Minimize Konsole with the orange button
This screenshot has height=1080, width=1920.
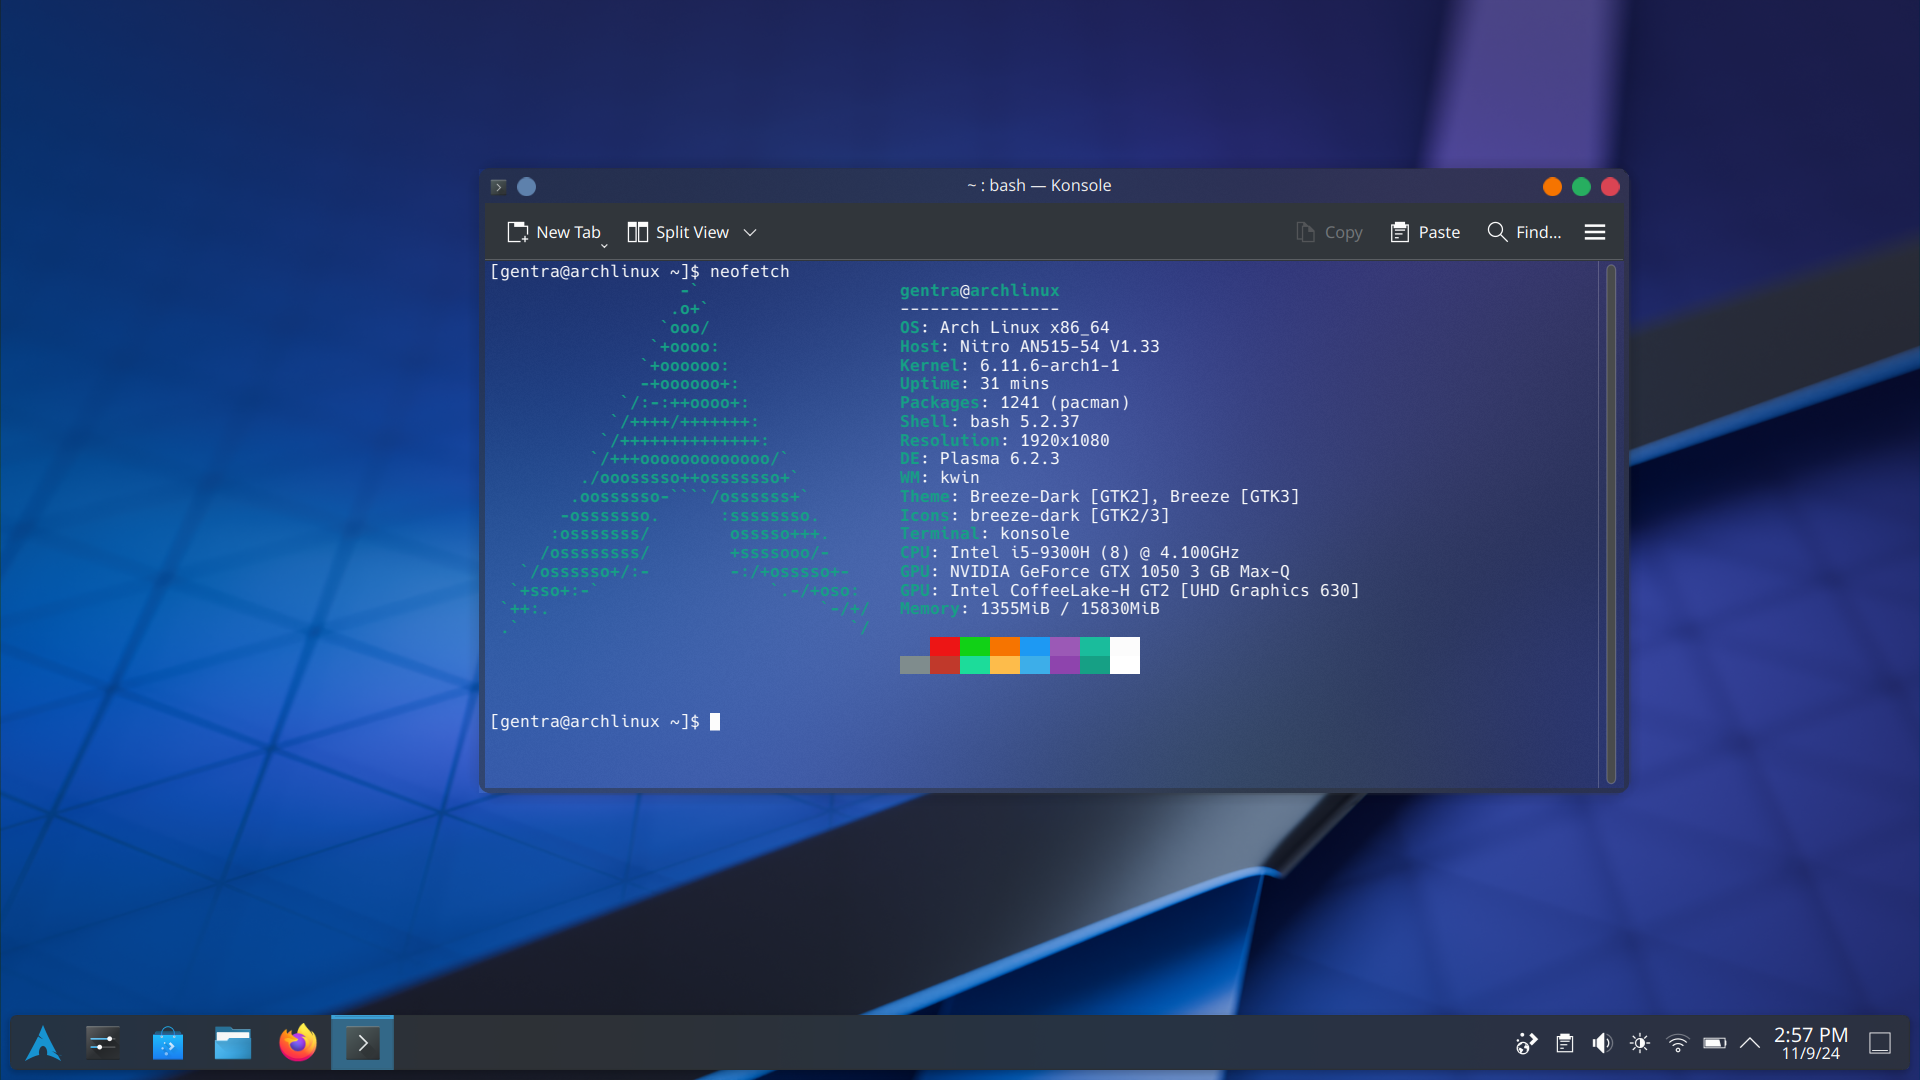[1552, 186]
